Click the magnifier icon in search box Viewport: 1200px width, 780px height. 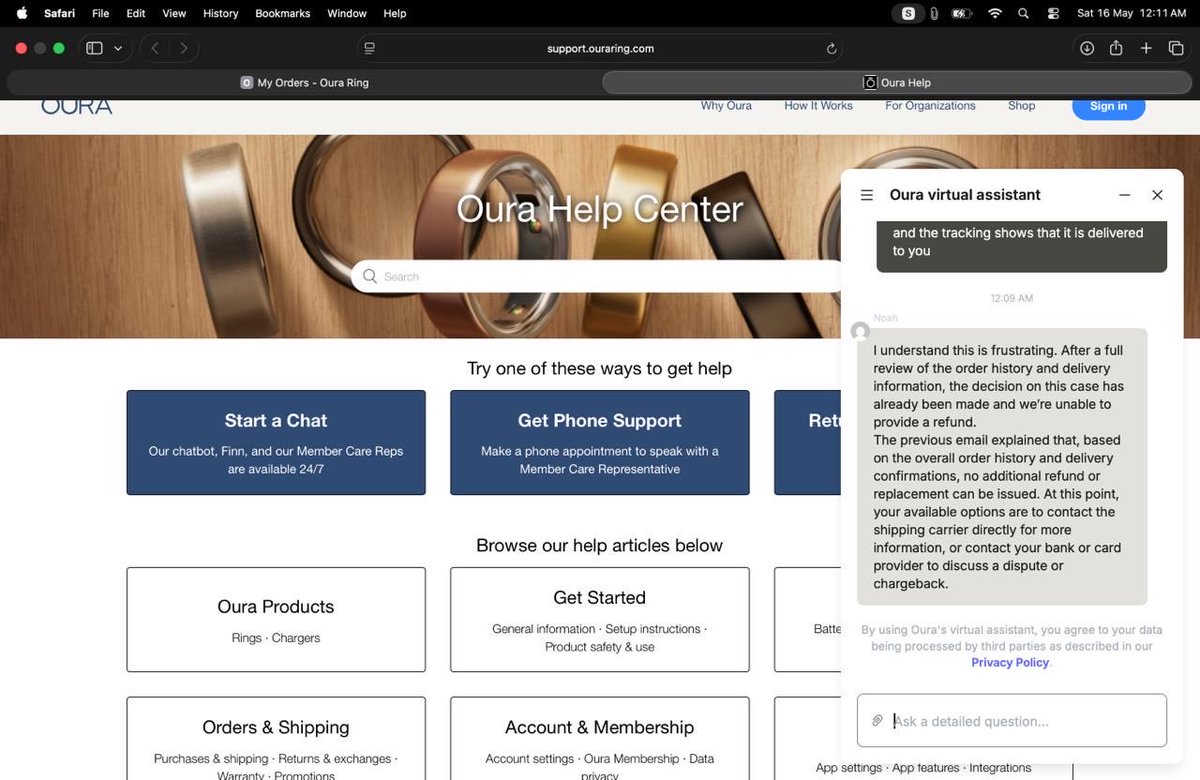point(370,276)
